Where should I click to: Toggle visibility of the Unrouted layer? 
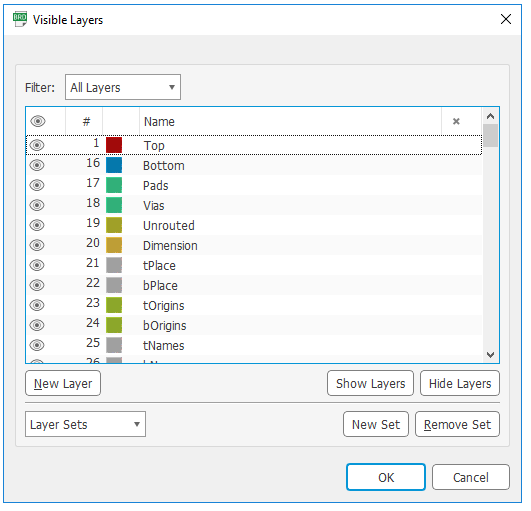coord(37,226)
